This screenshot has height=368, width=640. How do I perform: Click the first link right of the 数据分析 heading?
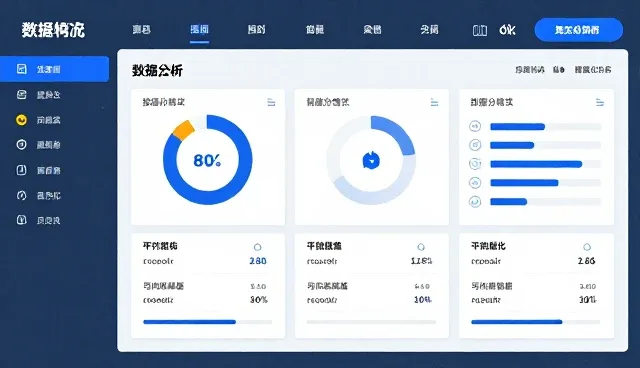pos(530,70)
